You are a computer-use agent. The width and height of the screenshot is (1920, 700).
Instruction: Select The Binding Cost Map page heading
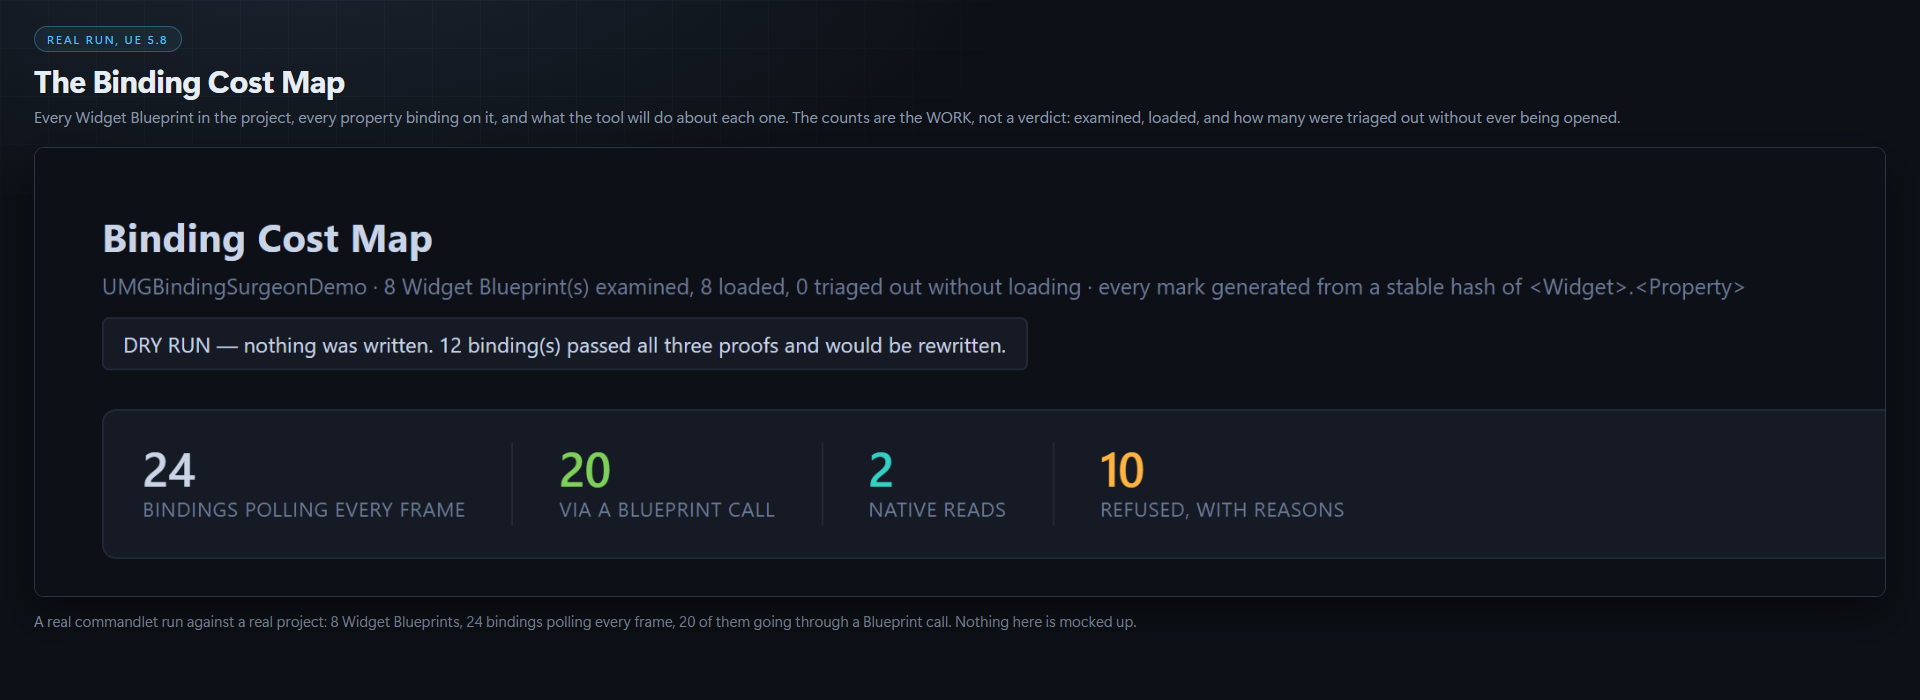(189, 82)
